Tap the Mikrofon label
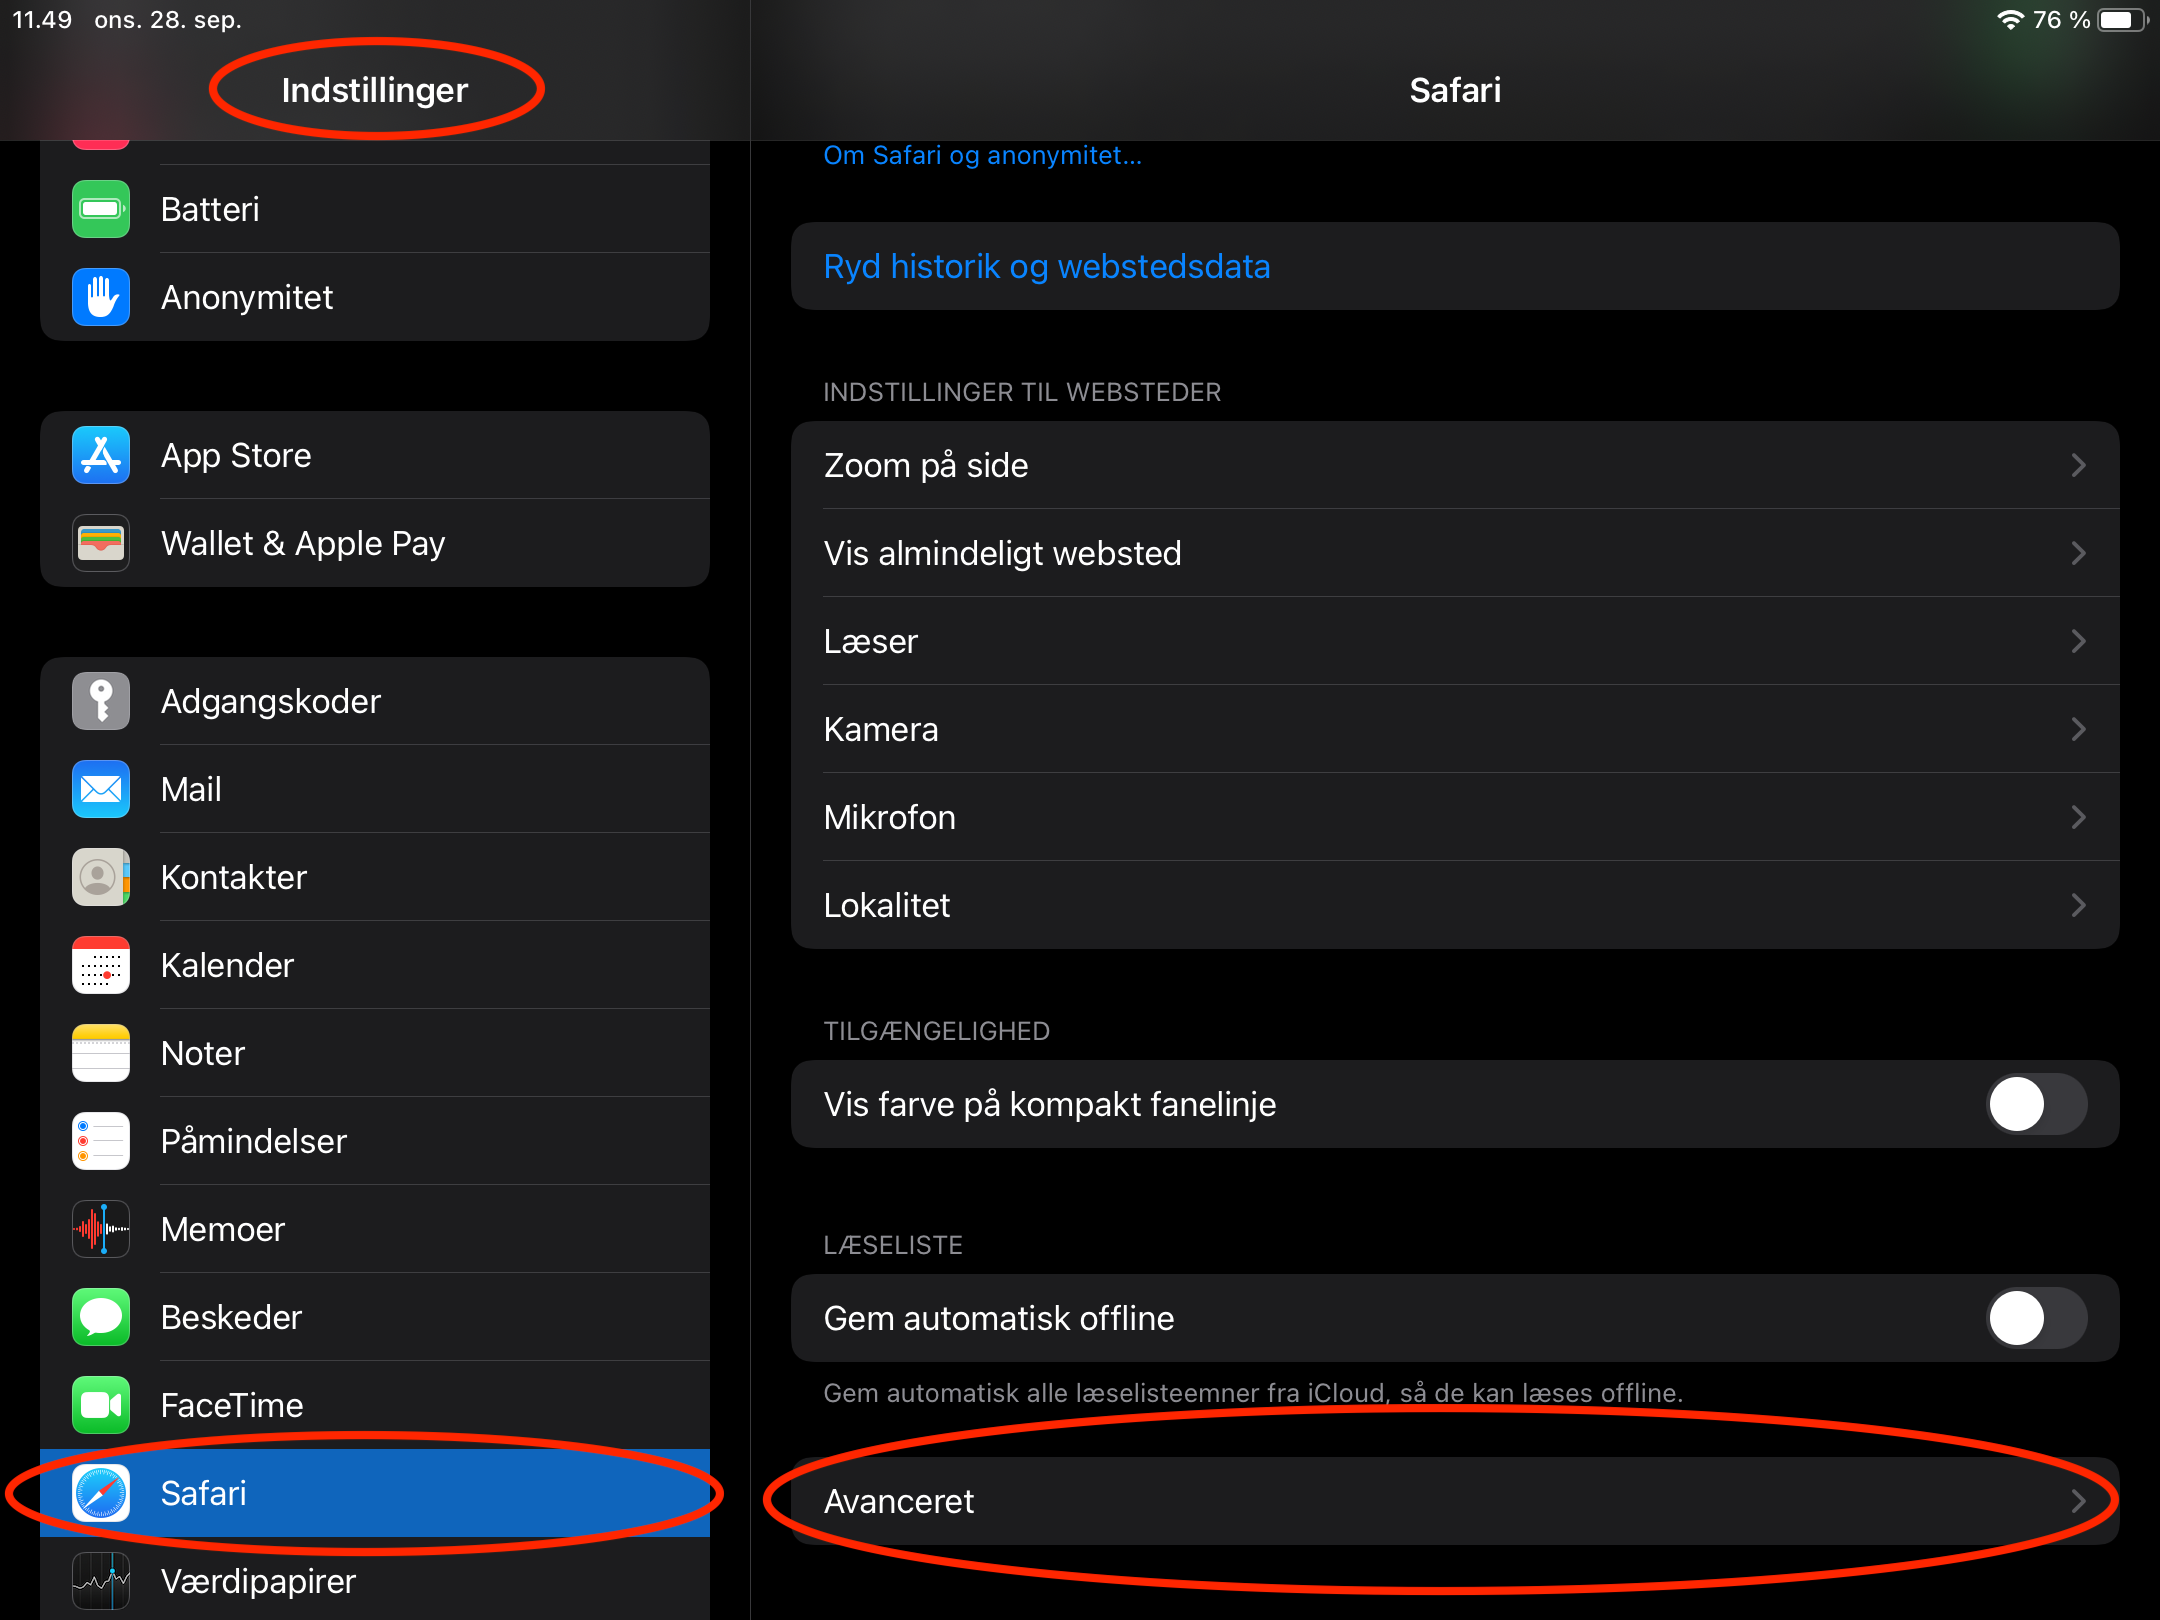2160x1620 pixels. pos(889,817)
